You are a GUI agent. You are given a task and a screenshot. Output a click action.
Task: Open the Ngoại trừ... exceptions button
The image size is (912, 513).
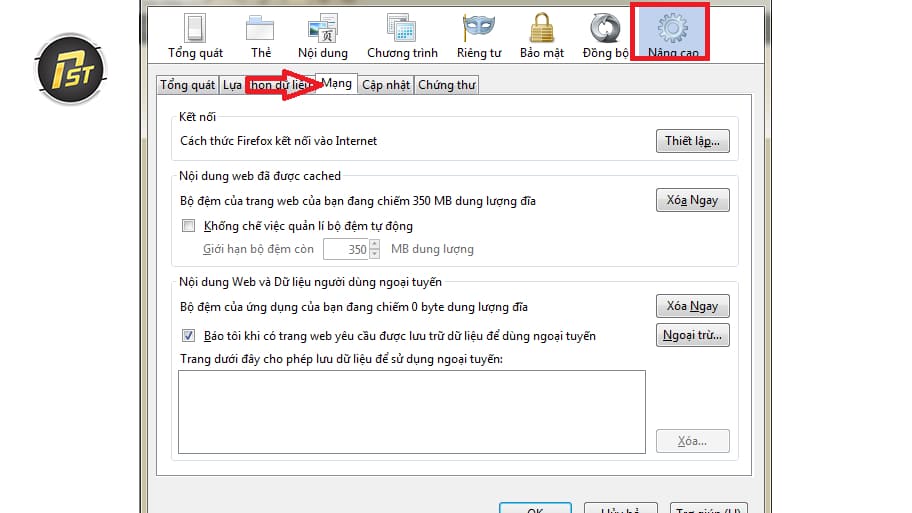[692, 335]
